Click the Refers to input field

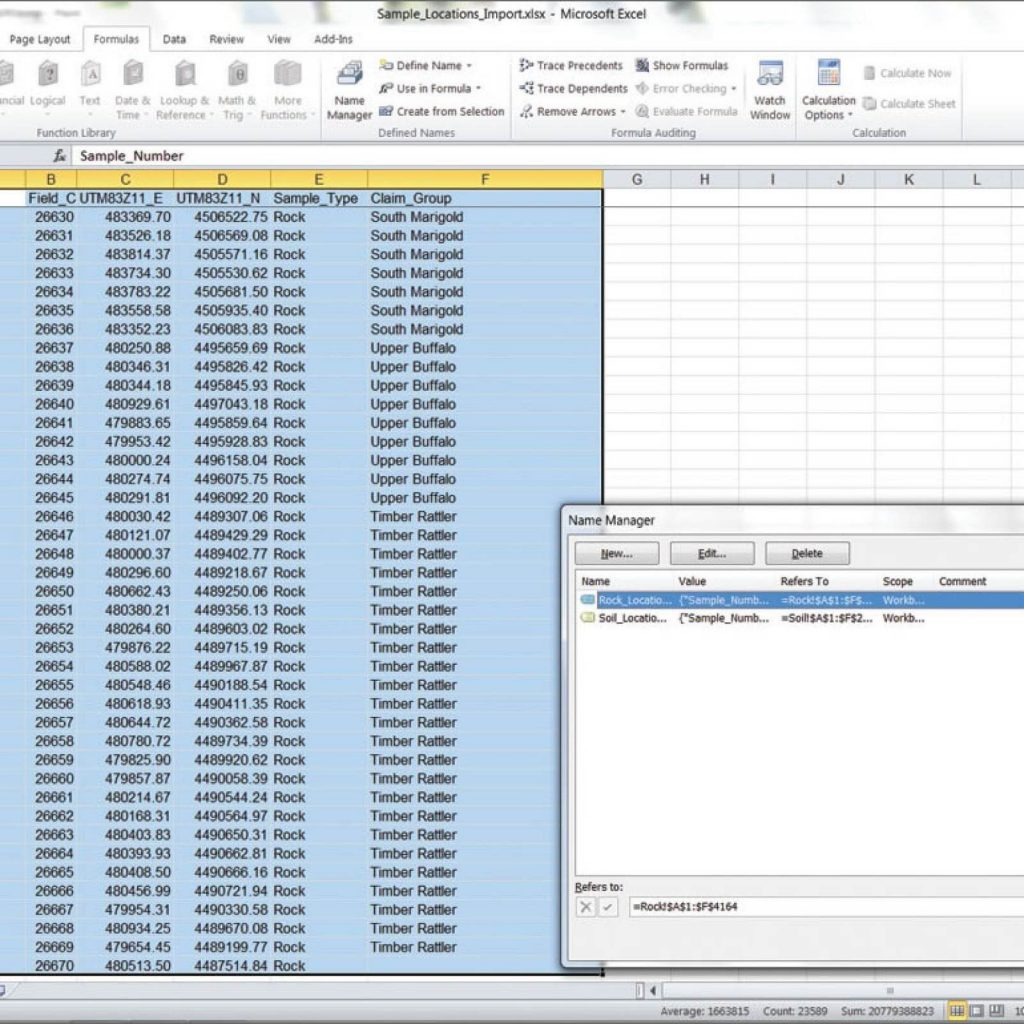820,907
